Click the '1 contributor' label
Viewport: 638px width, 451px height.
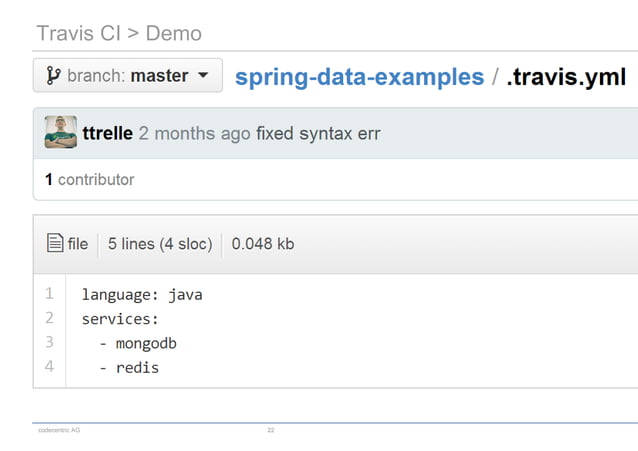[89, 180]
